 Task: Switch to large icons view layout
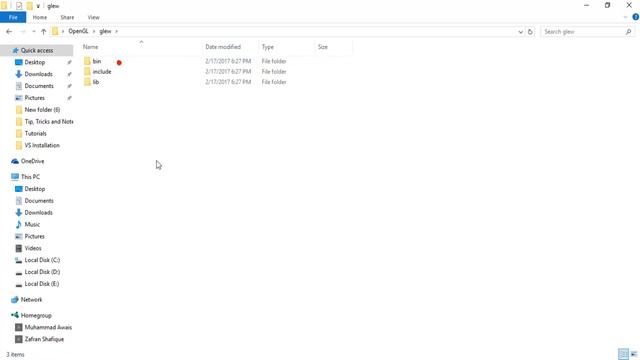click(634, 354)
